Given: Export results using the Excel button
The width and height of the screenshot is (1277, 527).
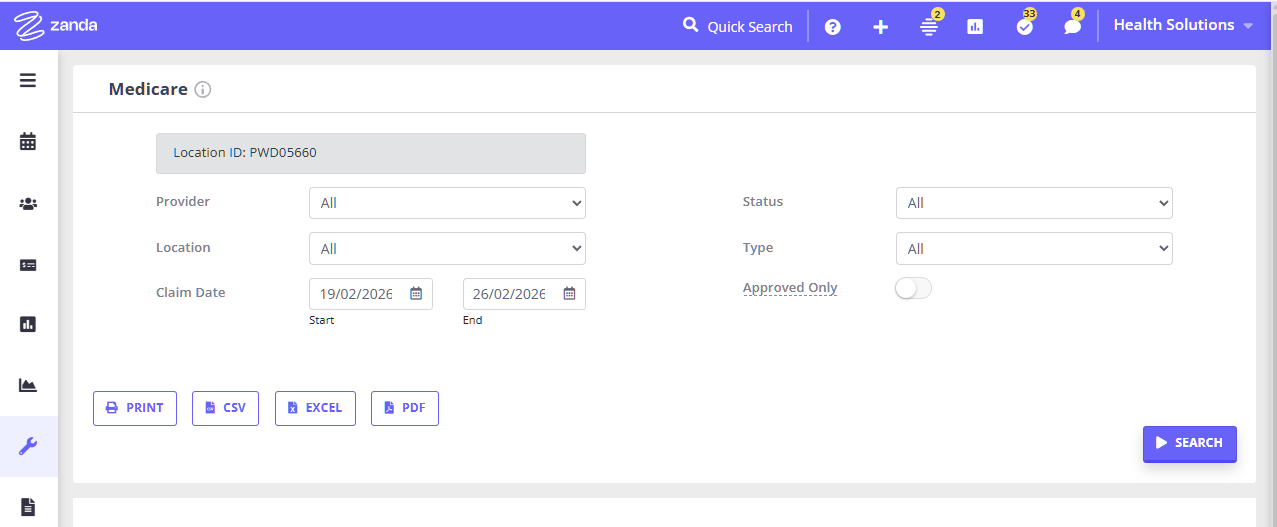Looking at the screenshot, I should coord(315,408).
